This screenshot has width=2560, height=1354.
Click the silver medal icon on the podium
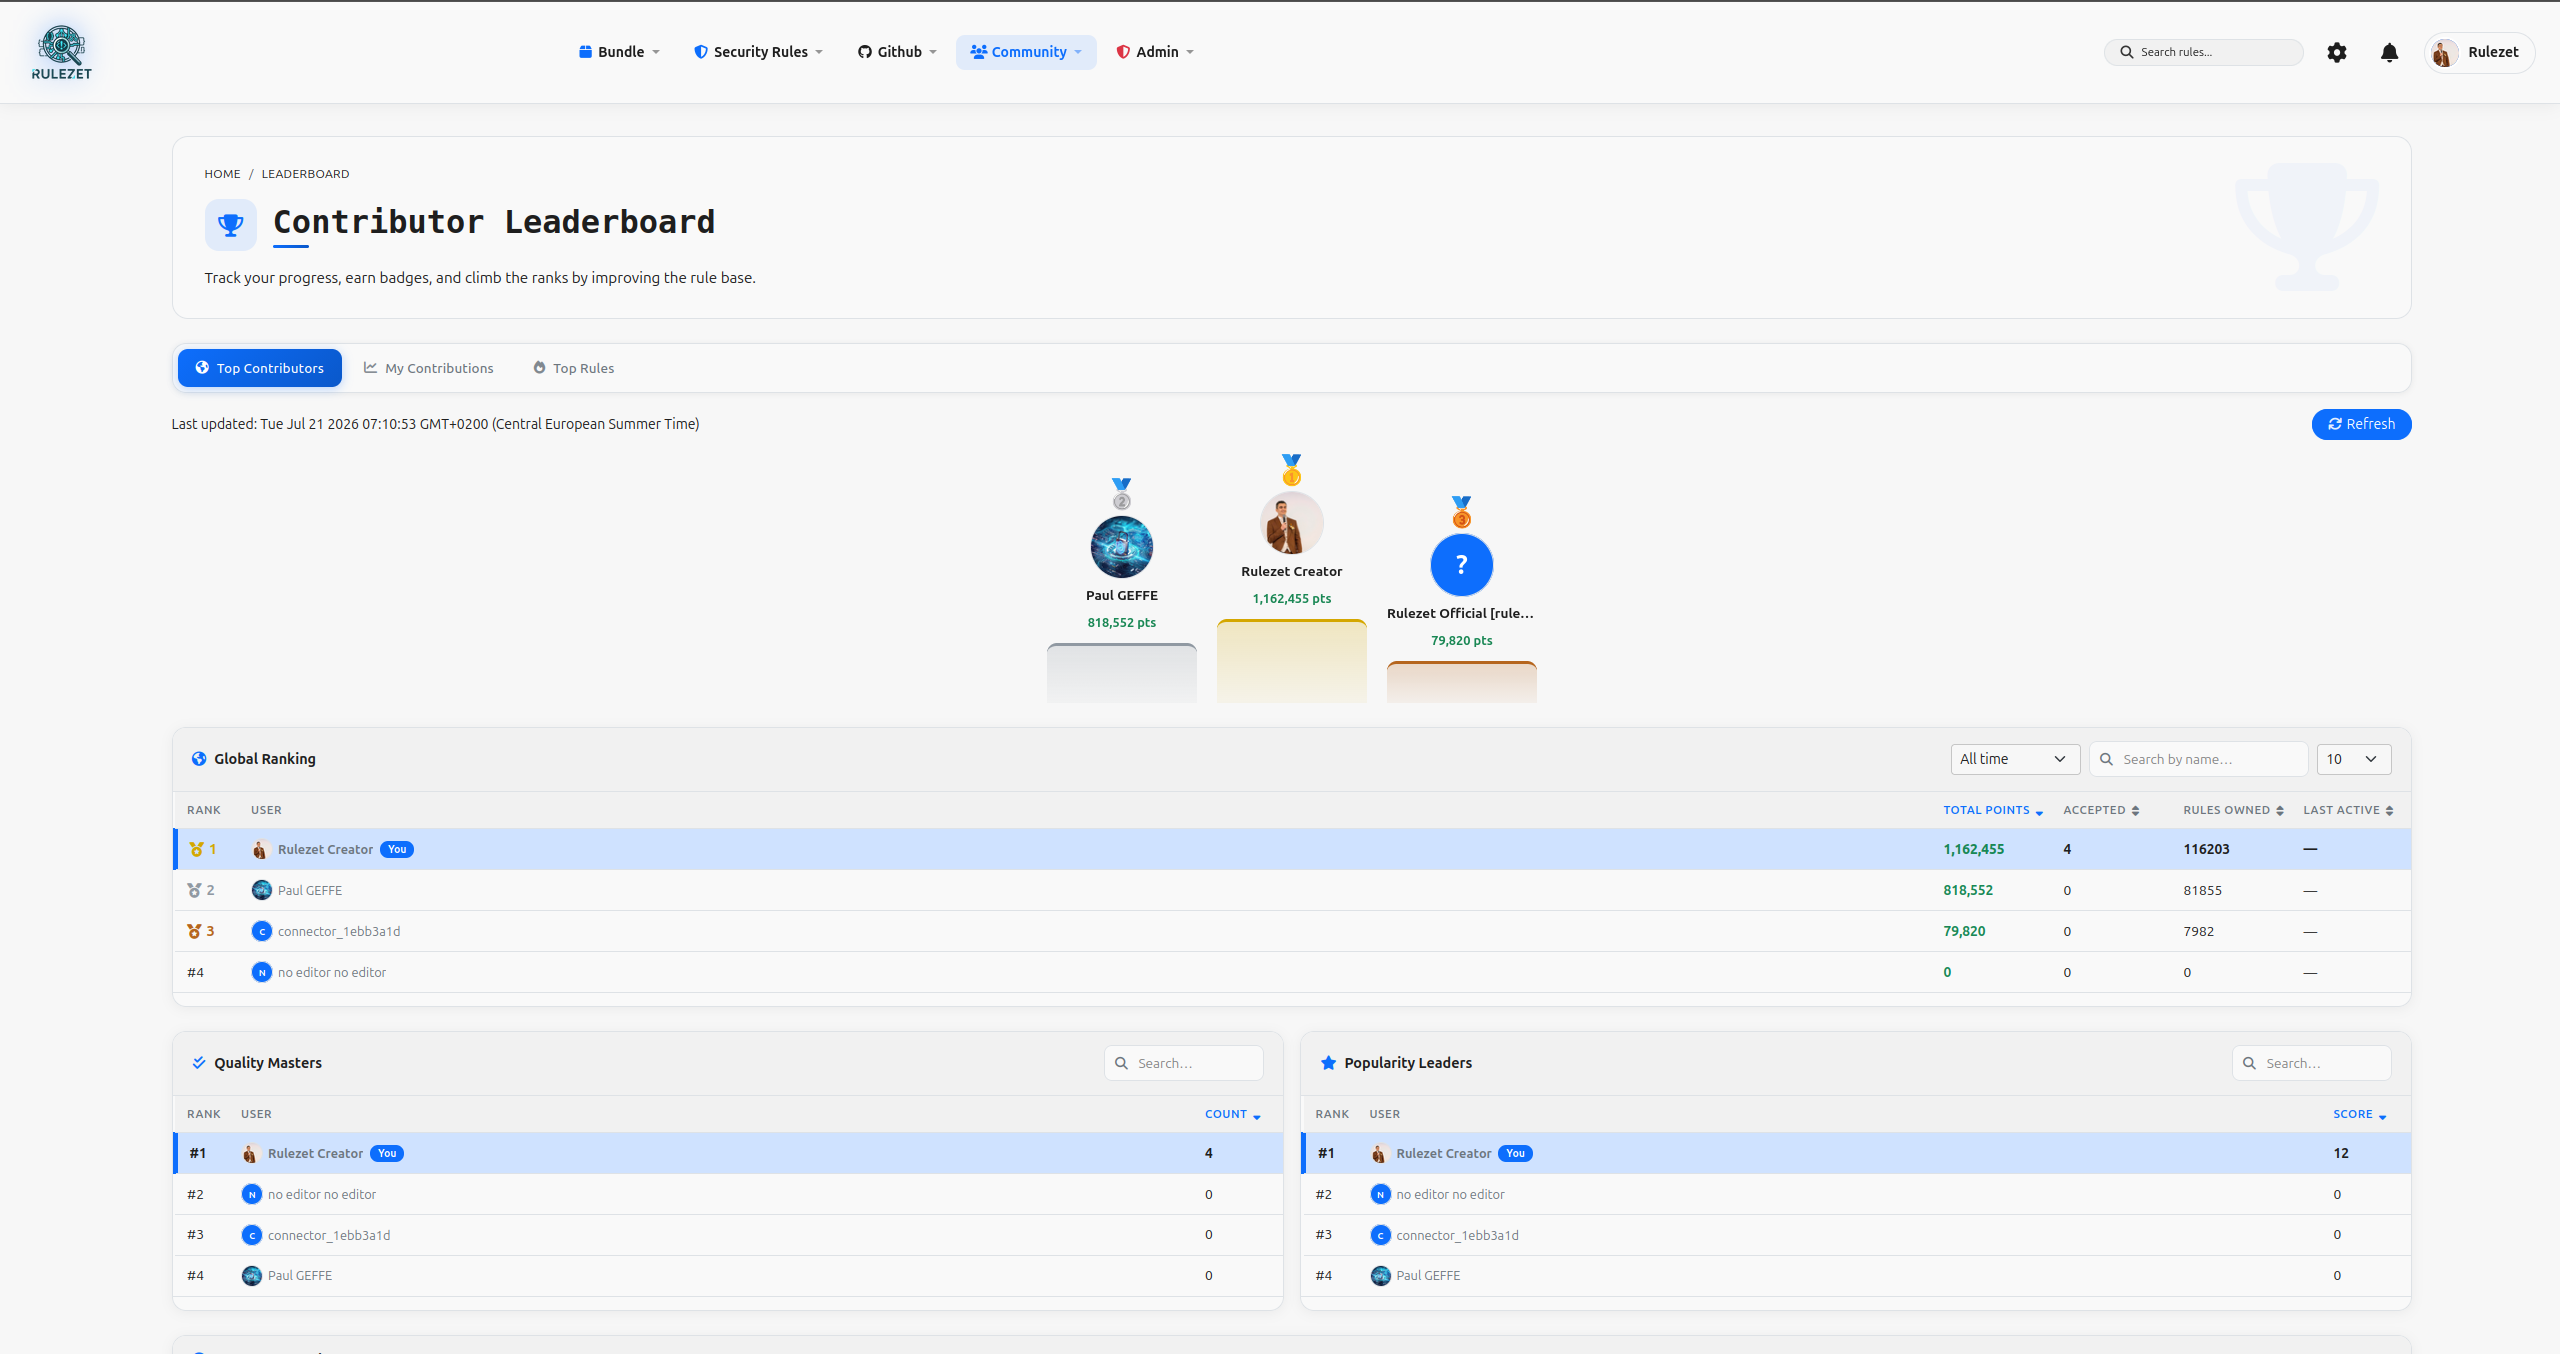click(1121, 493)
